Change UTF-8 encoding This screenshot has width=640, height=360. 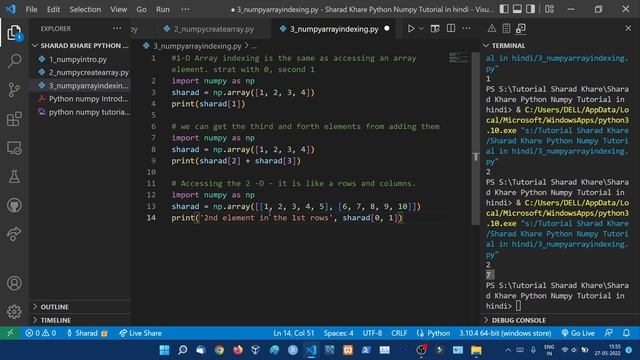click(x=372, y=333)
